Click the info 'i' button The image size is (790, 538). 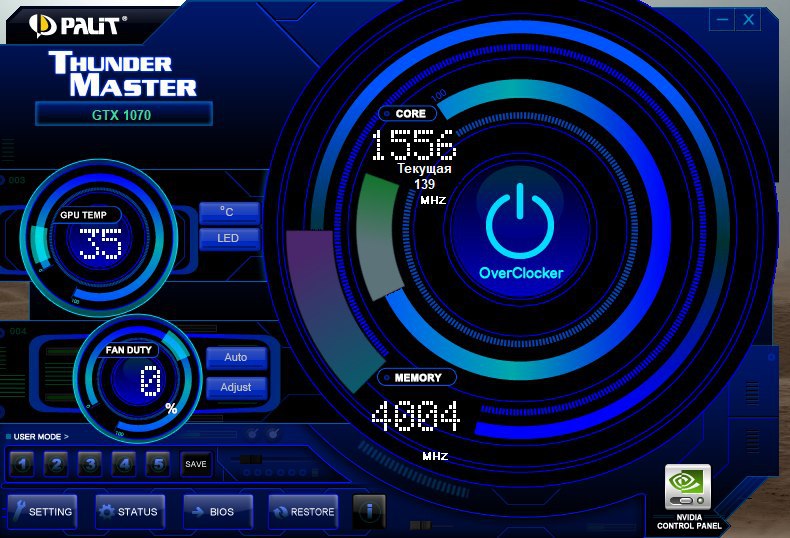point(369,511)
